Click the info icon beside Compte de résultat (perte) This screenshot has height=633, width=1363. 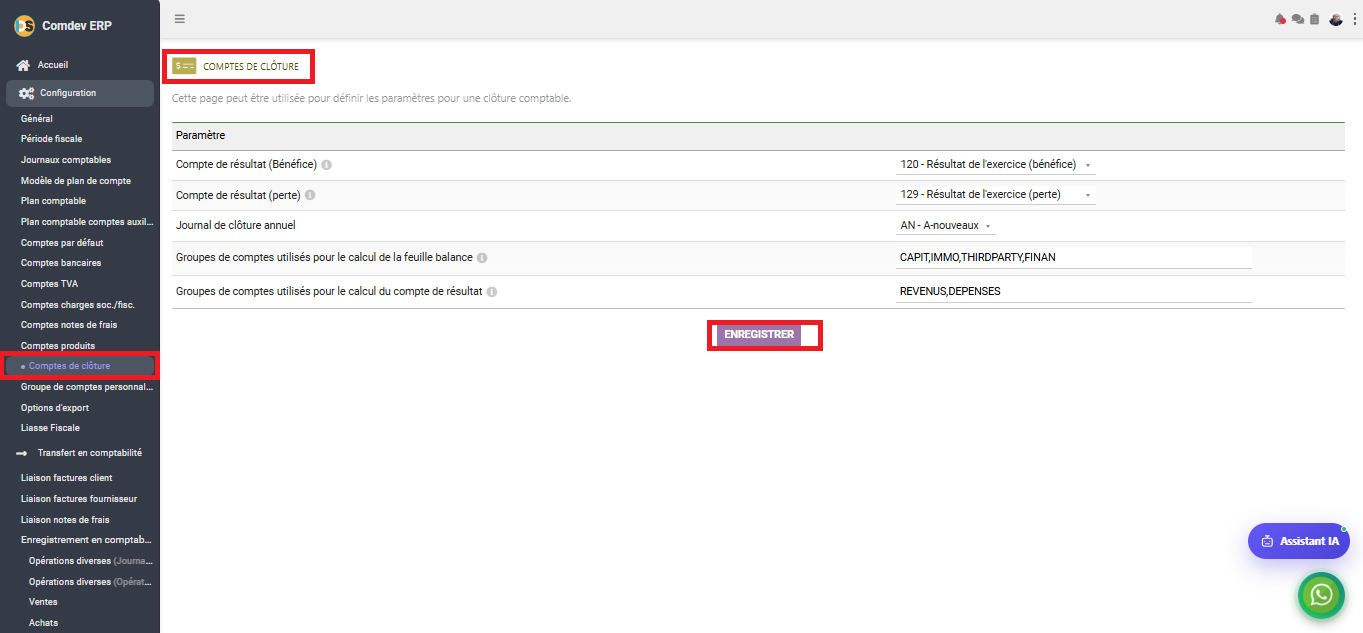tap(310, 195)
